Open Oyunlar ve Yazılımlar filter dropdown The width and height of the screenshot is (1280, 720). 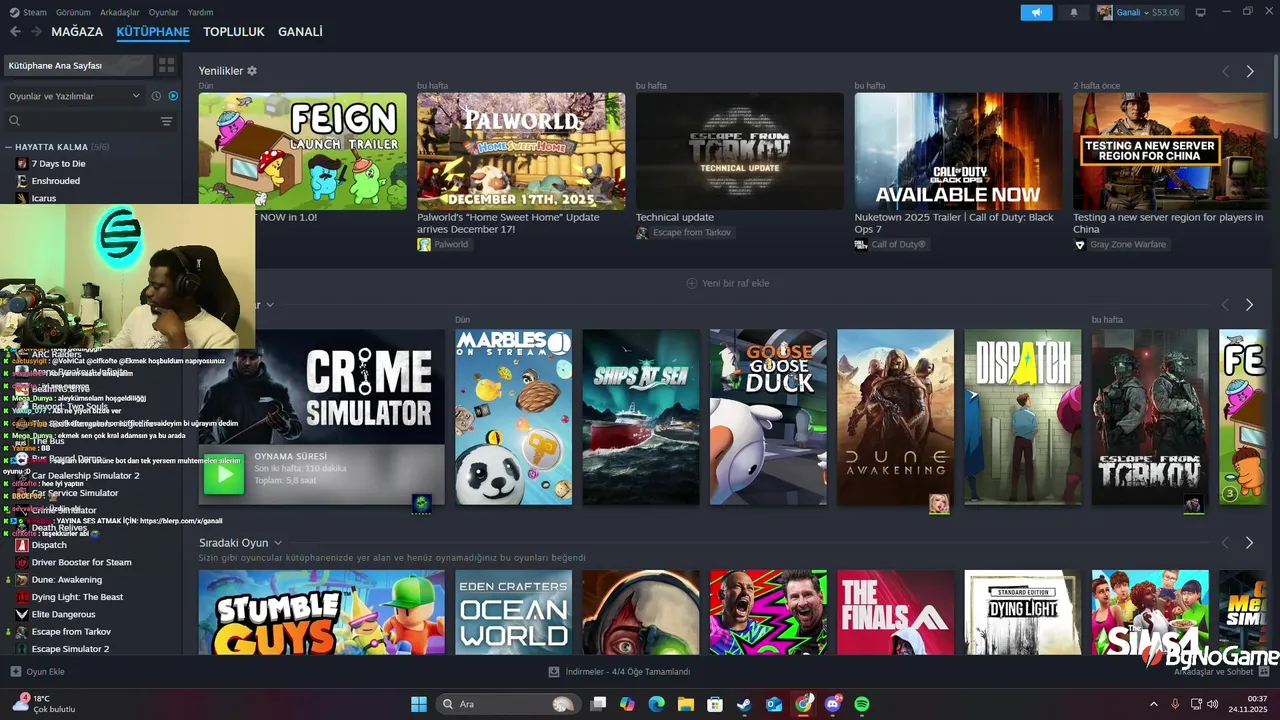(74, 96)
